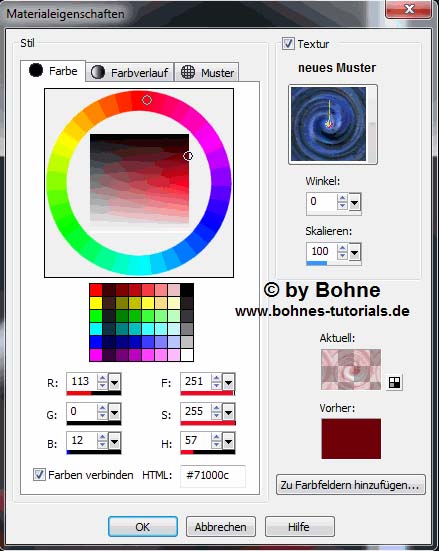Click the Skalieren field showing 100
This screenshot has height=551, width=439.
coord(322,252)
